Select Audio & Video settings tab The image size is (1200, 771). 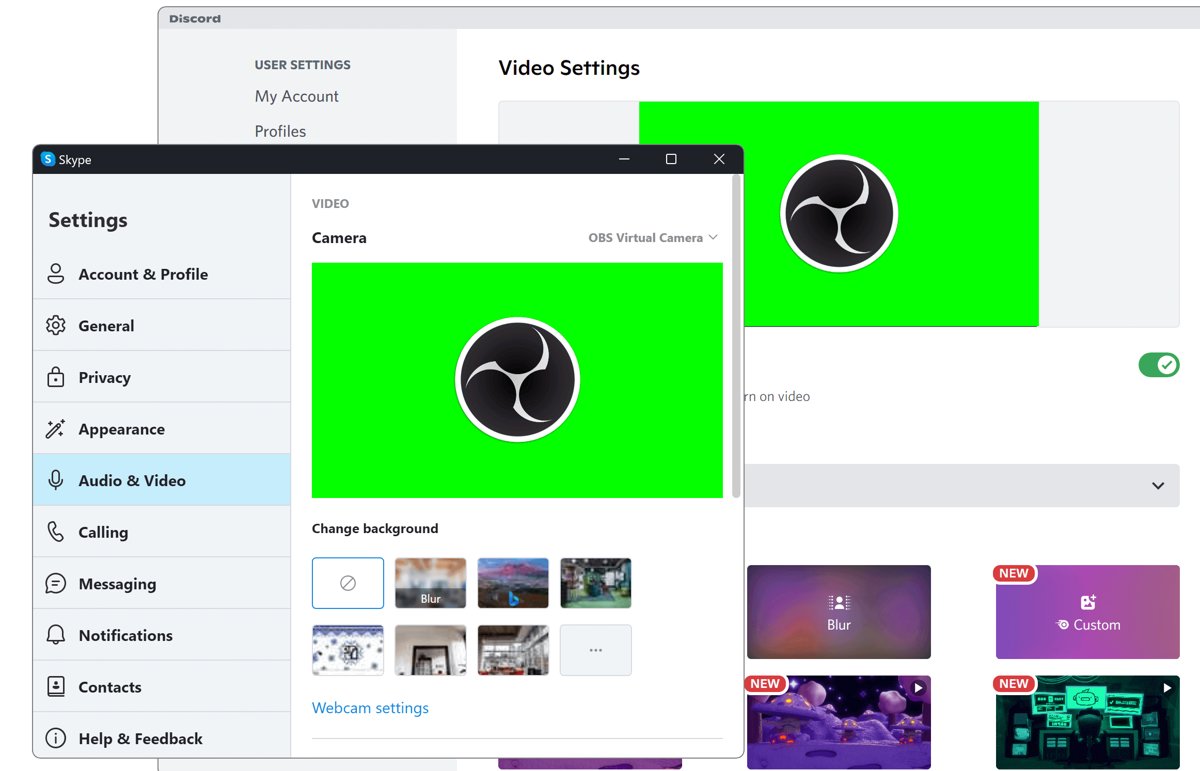pos(162,480)
